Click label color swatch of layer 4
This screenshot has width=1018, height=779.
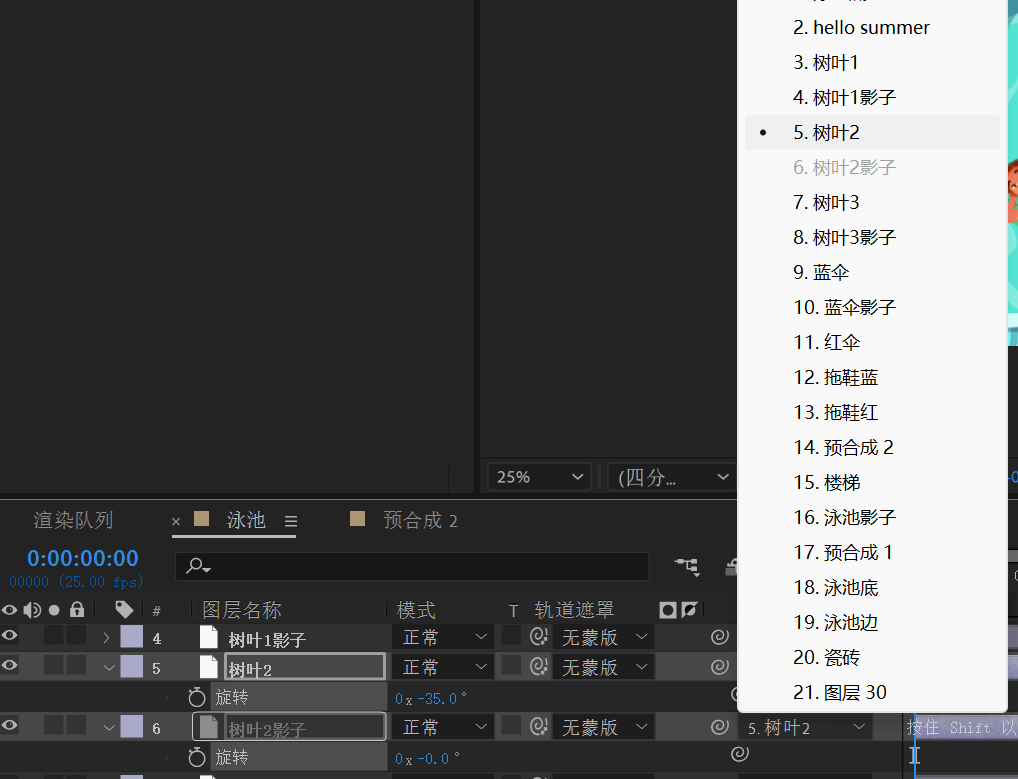[x=132, y=637]
